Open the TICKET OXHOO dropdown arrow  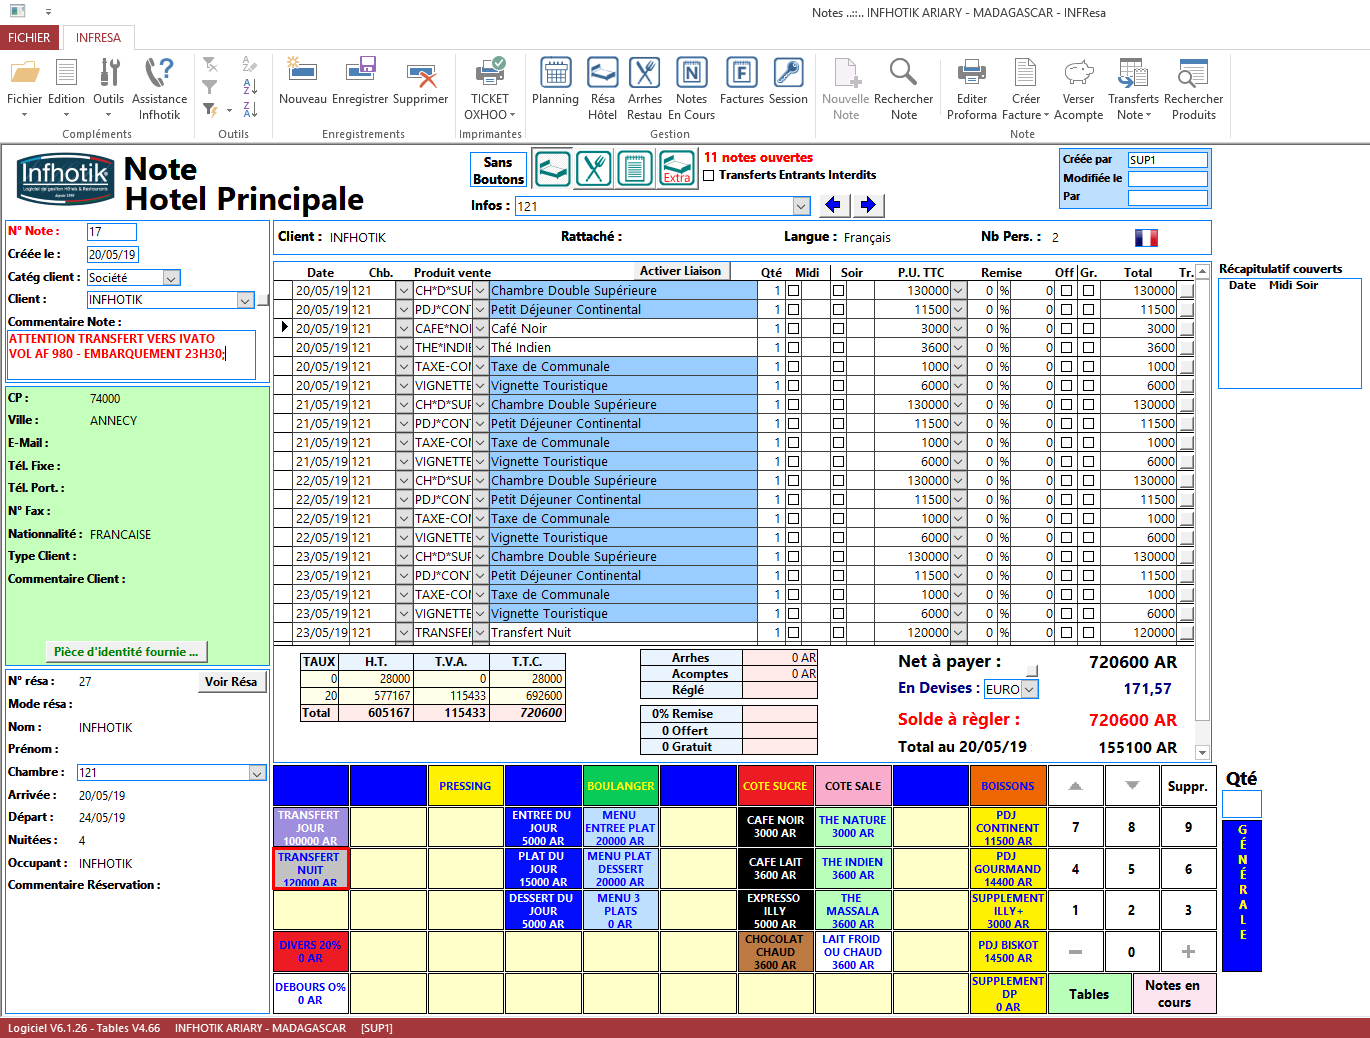(513, 115)
